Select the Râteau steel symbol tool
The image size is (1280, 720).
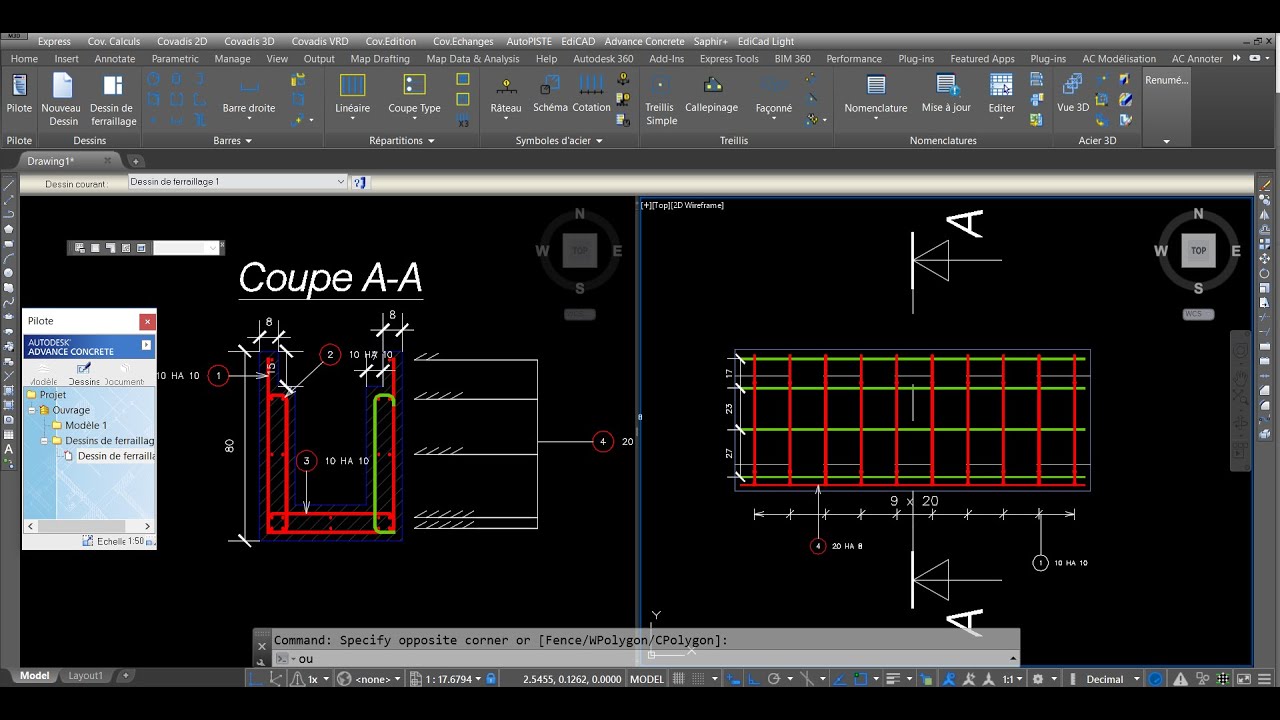(x=506, y=97)
